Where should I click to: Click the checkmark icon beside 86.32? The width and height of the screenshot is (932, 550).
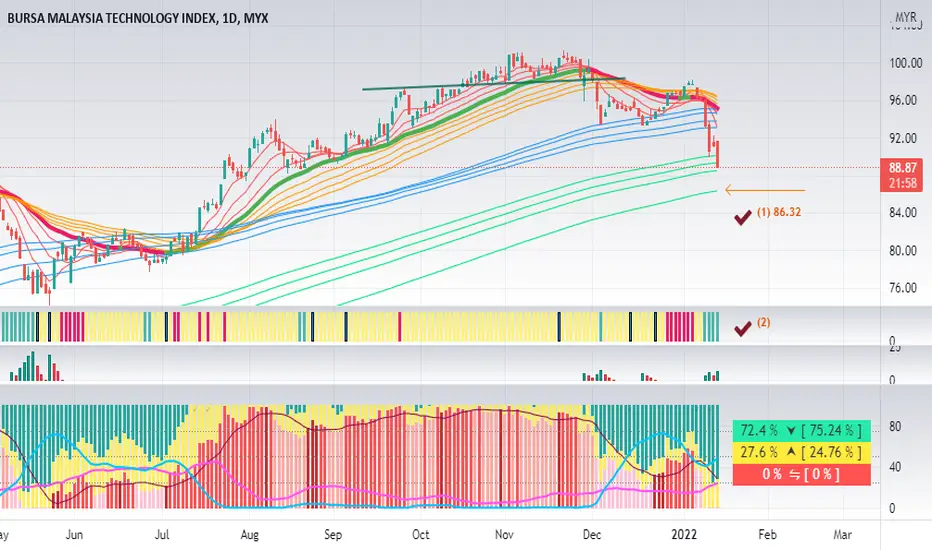click(x=742, y=218)
